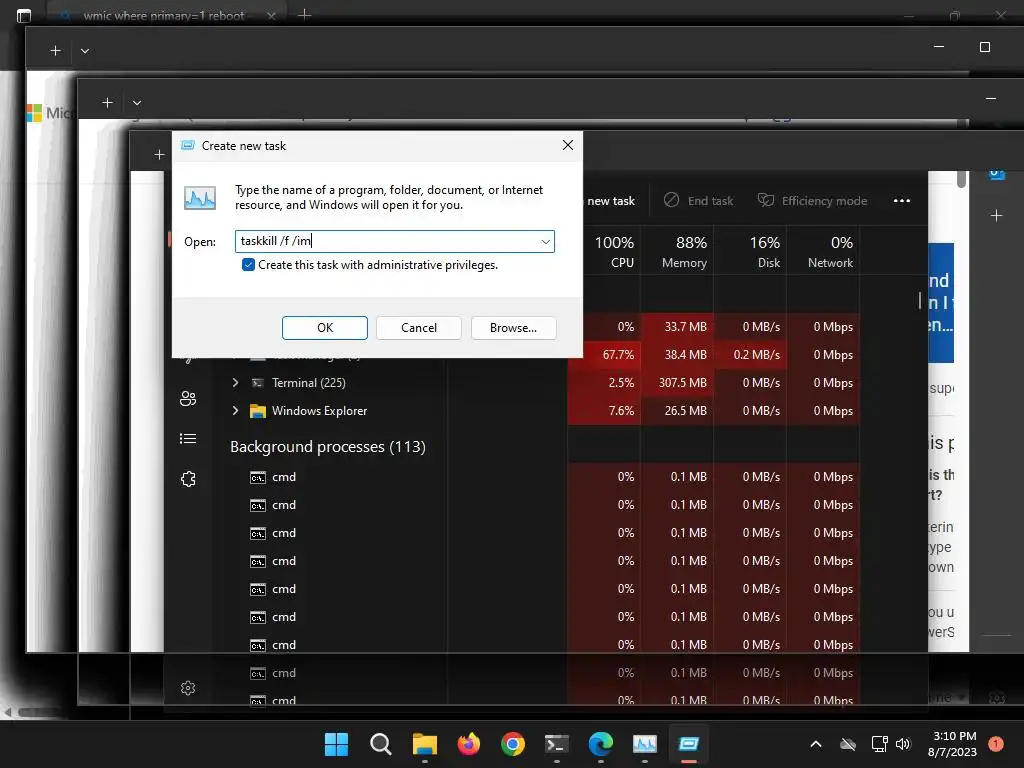Open Terminal from taskbar

click(556, 744)
